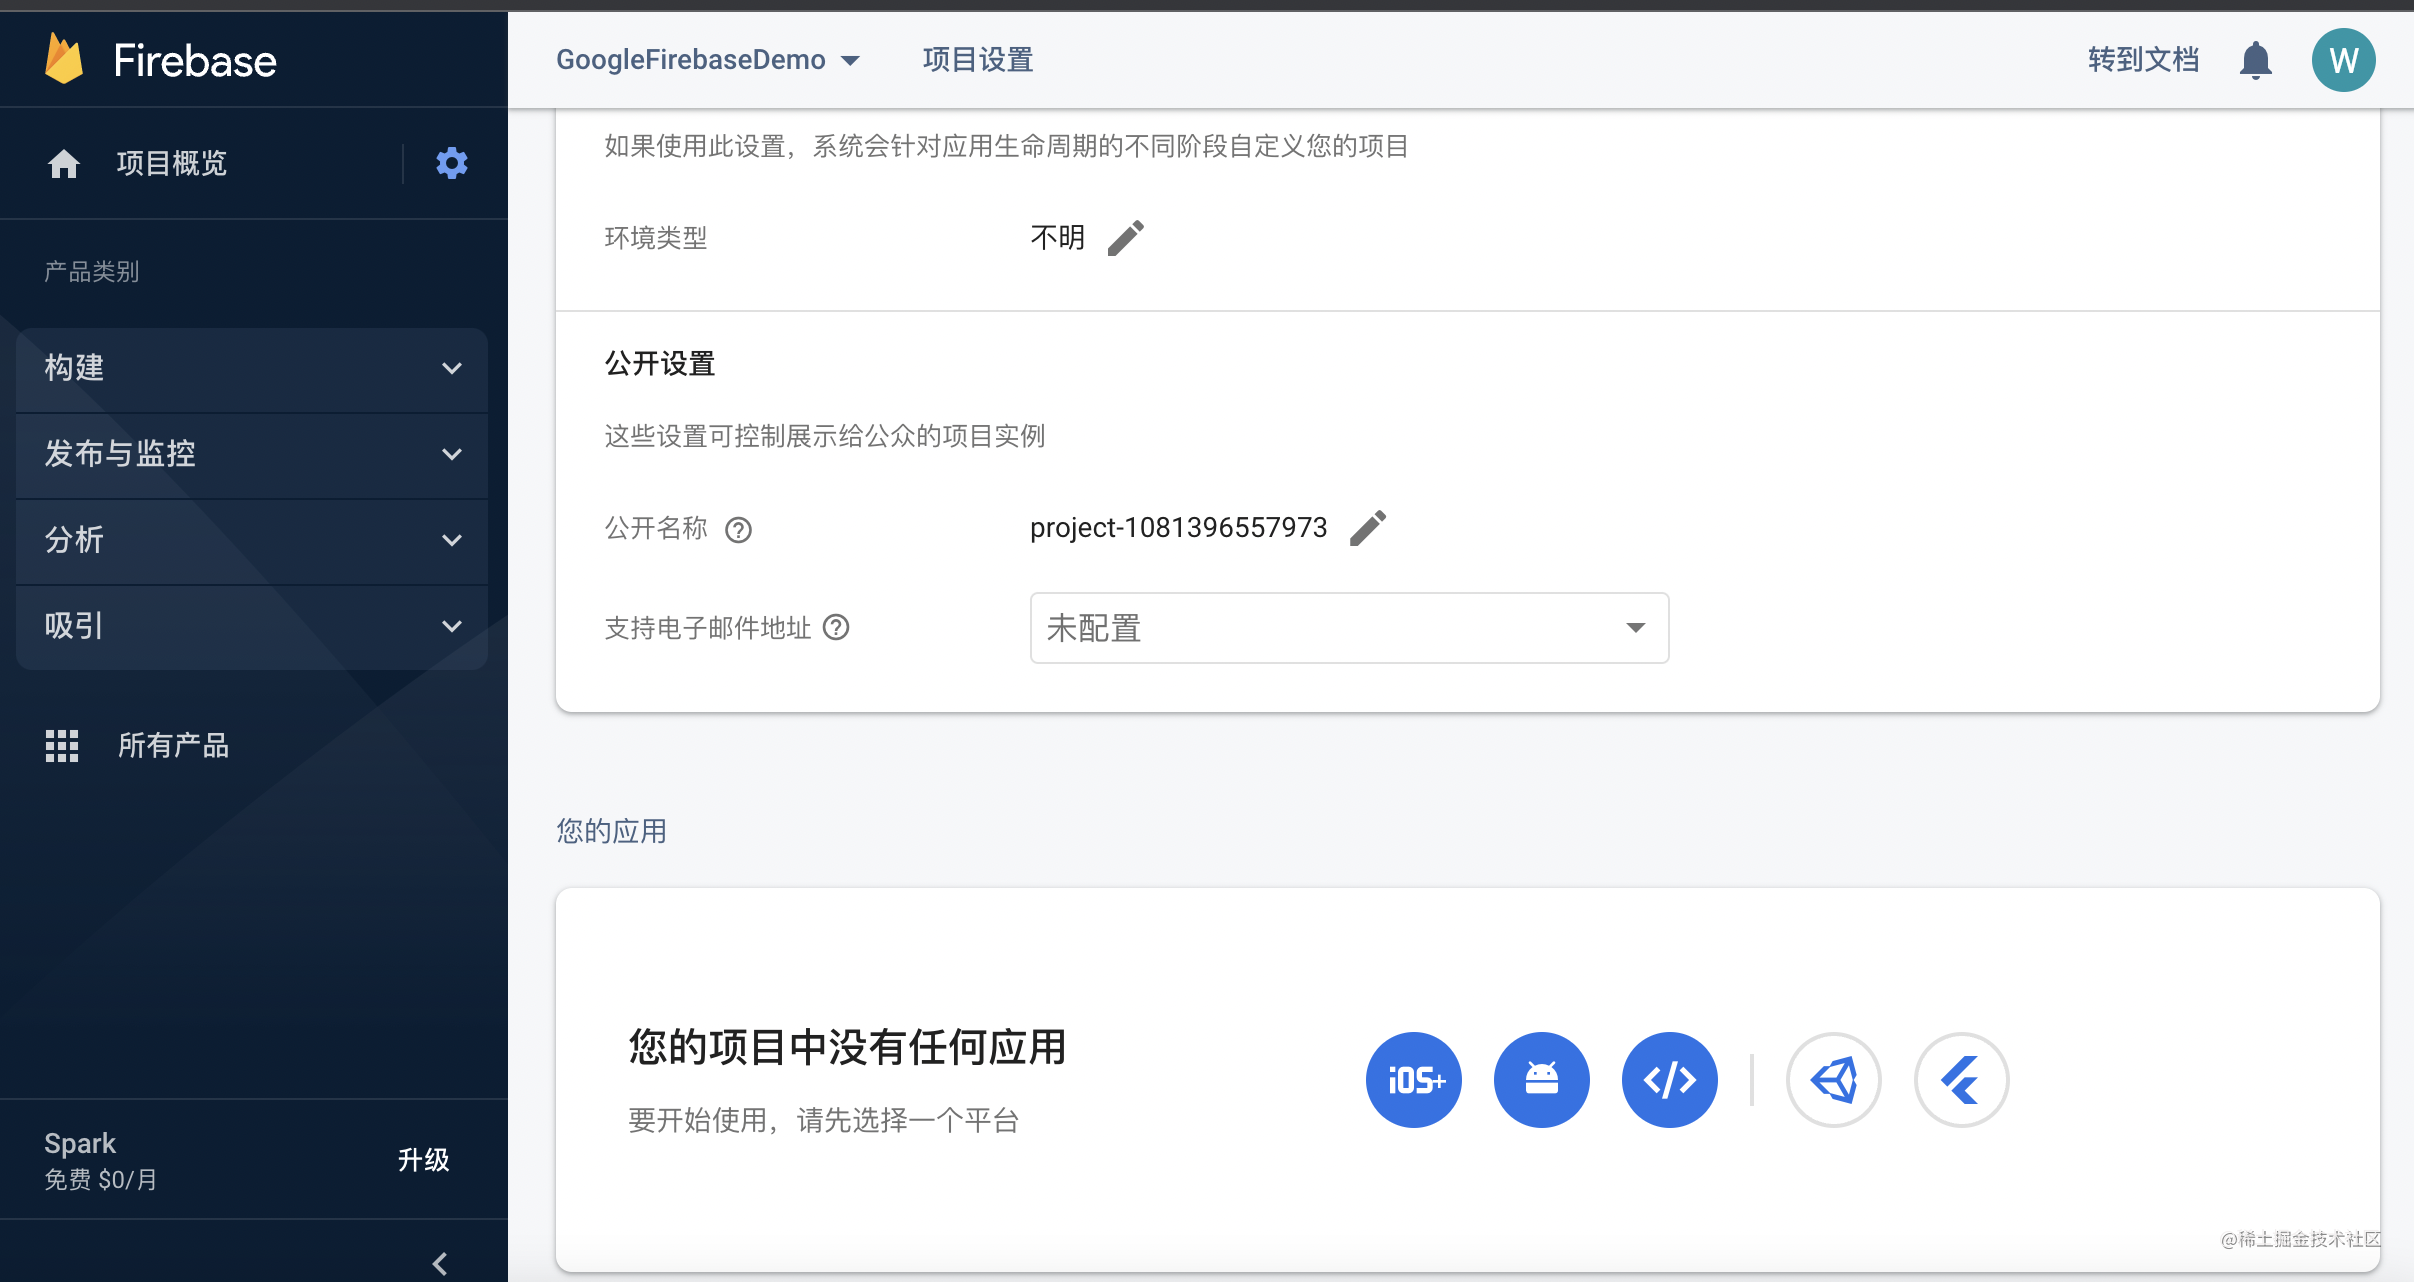The image size is (2414, 1282).
Task: Show help for 支持电子邮件地址
Action: coord(836,628)
